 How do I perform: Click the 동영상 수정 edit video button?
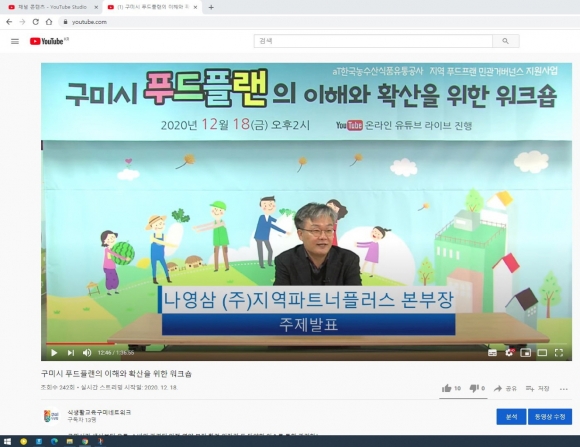click(x=550, y=417)
